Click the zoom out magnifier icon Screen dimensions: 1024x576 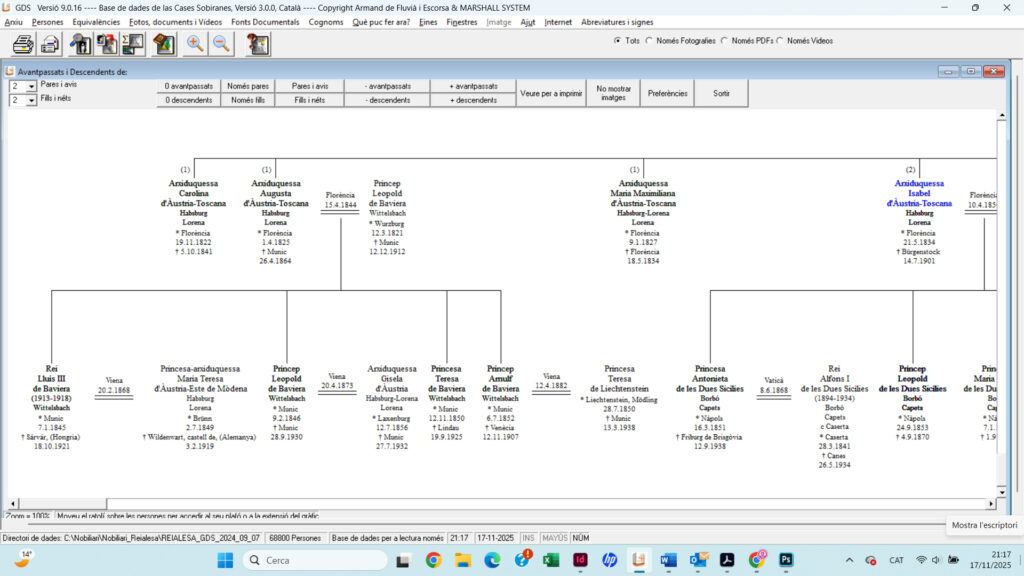(x=221, y=43)
